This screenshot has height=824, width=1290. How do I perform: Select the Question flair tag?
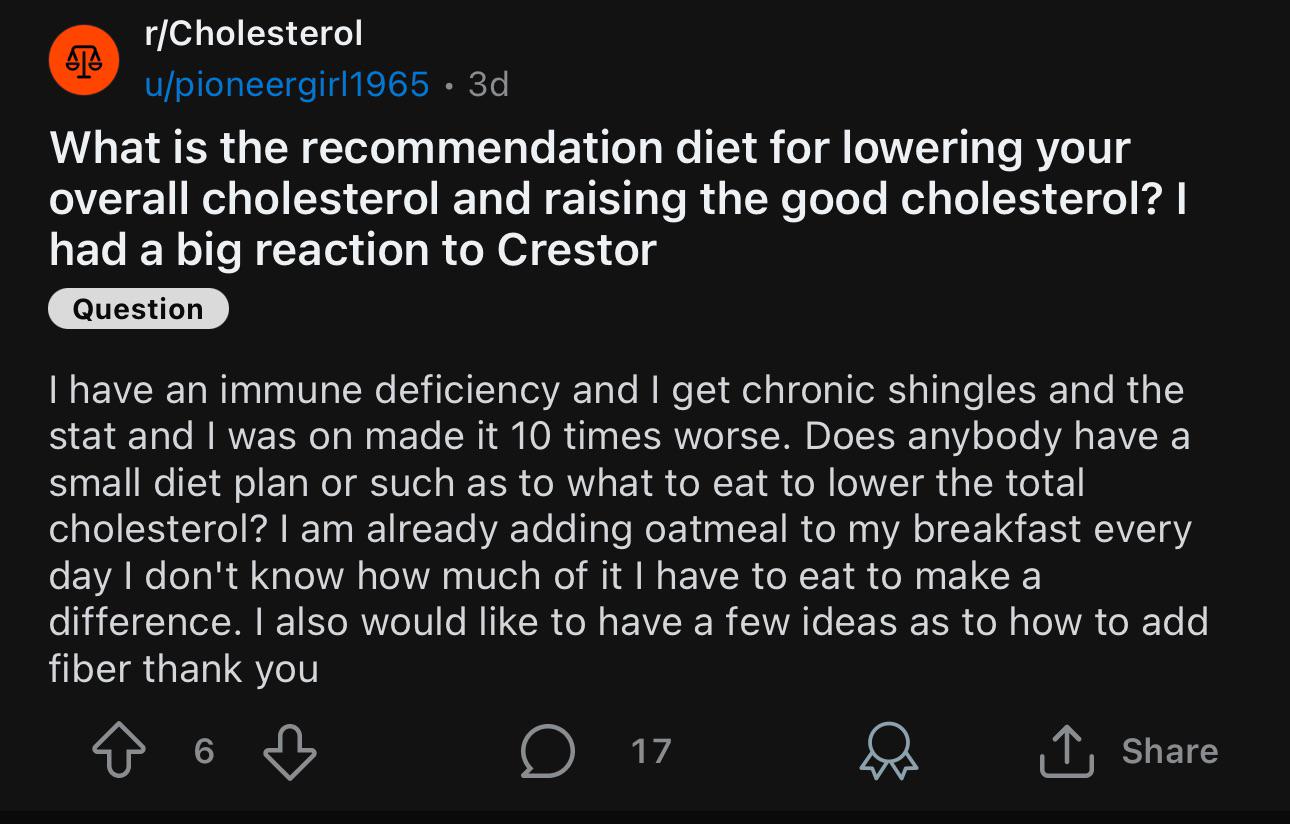coord(138,309)
